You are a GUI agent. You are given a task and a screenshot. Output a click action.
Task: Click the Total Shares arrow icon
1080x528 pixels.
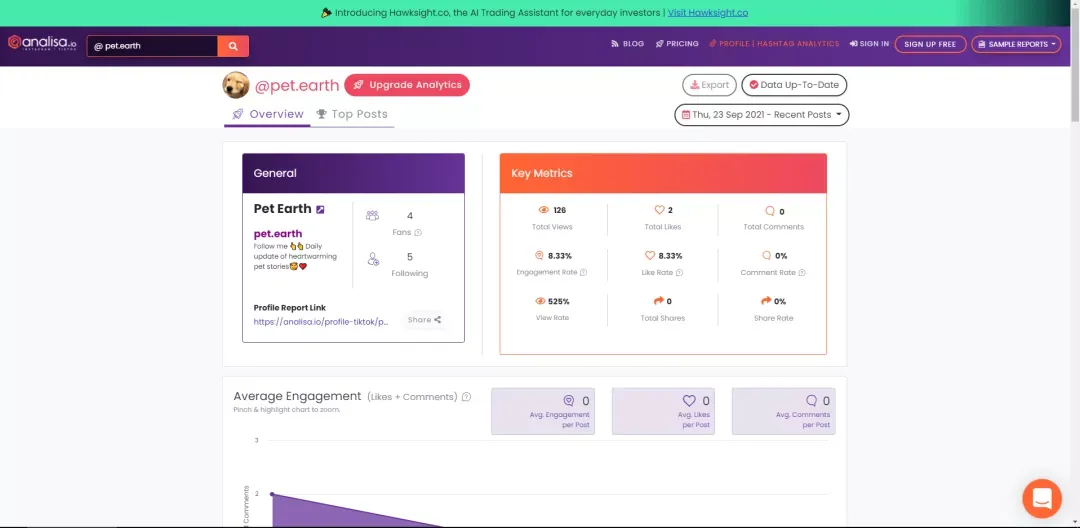pyautogui.click(x=658, y=301)
